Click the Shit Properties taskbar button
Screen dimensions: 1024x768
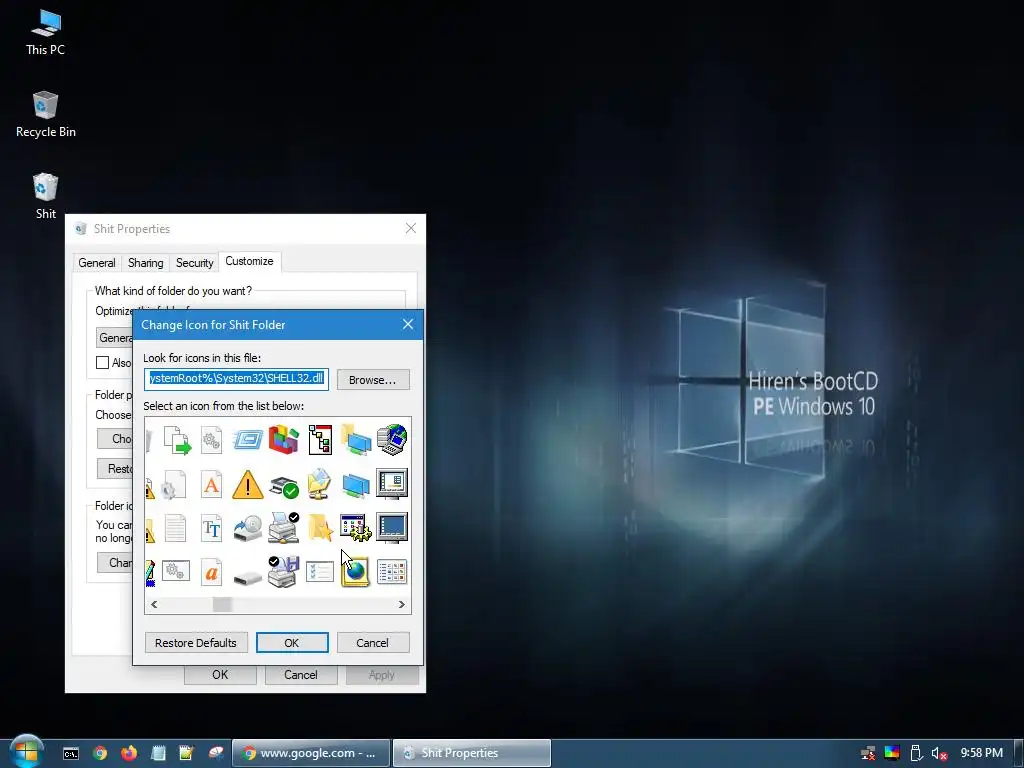pyautogui.click(x=472, y=753)
